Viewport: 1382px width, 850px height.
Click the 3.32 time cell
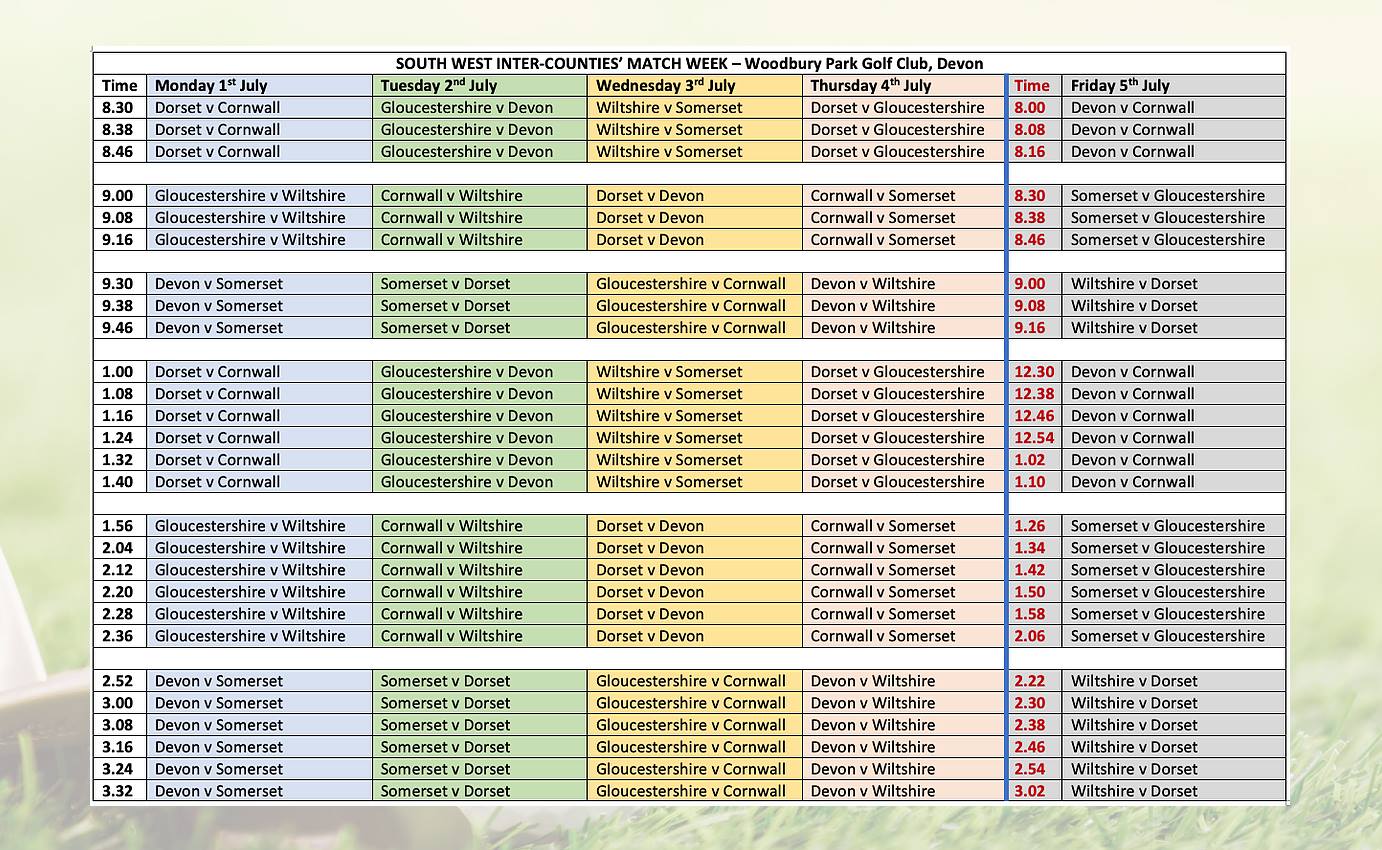click(x=120, y=790)
